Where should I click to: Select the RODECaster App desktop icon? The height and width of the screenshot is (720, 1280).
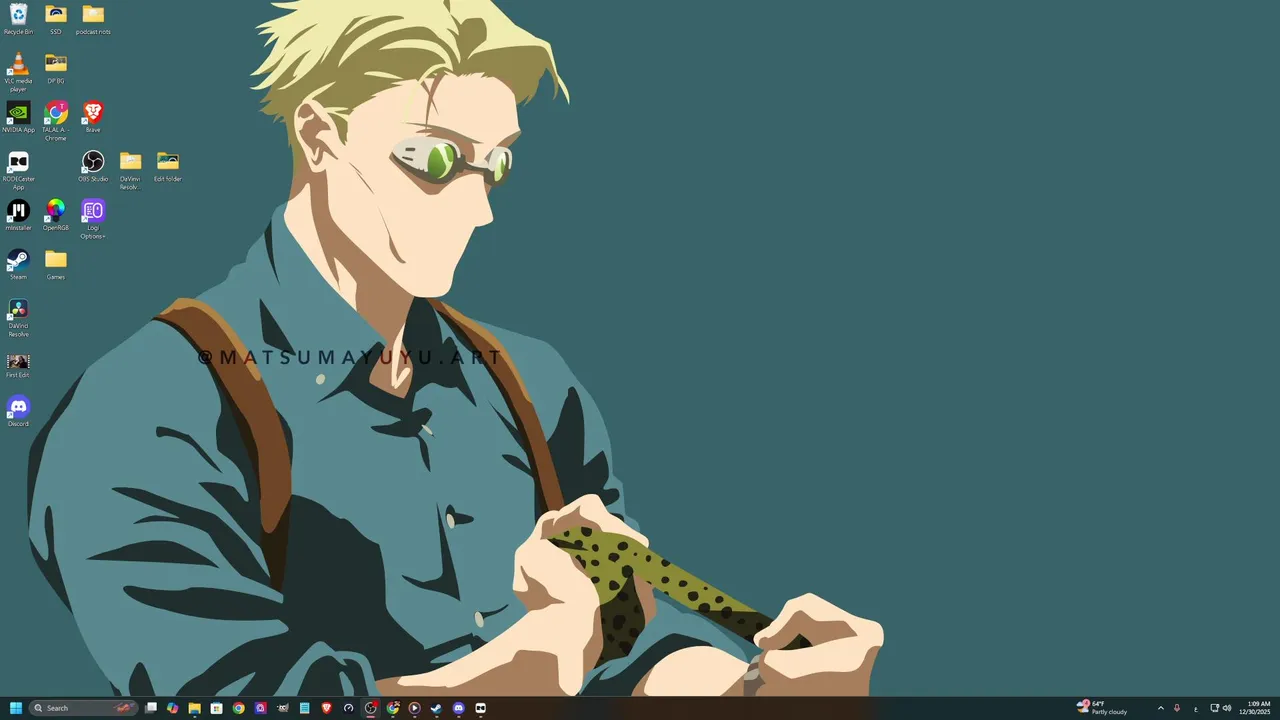(x=18, y=170)
